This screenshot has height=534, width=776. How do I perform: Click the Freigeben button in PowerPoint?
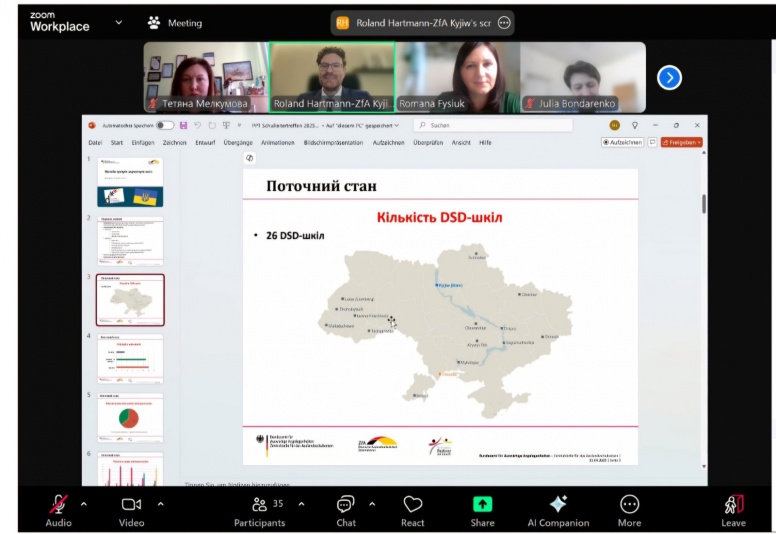click(682, 142)
